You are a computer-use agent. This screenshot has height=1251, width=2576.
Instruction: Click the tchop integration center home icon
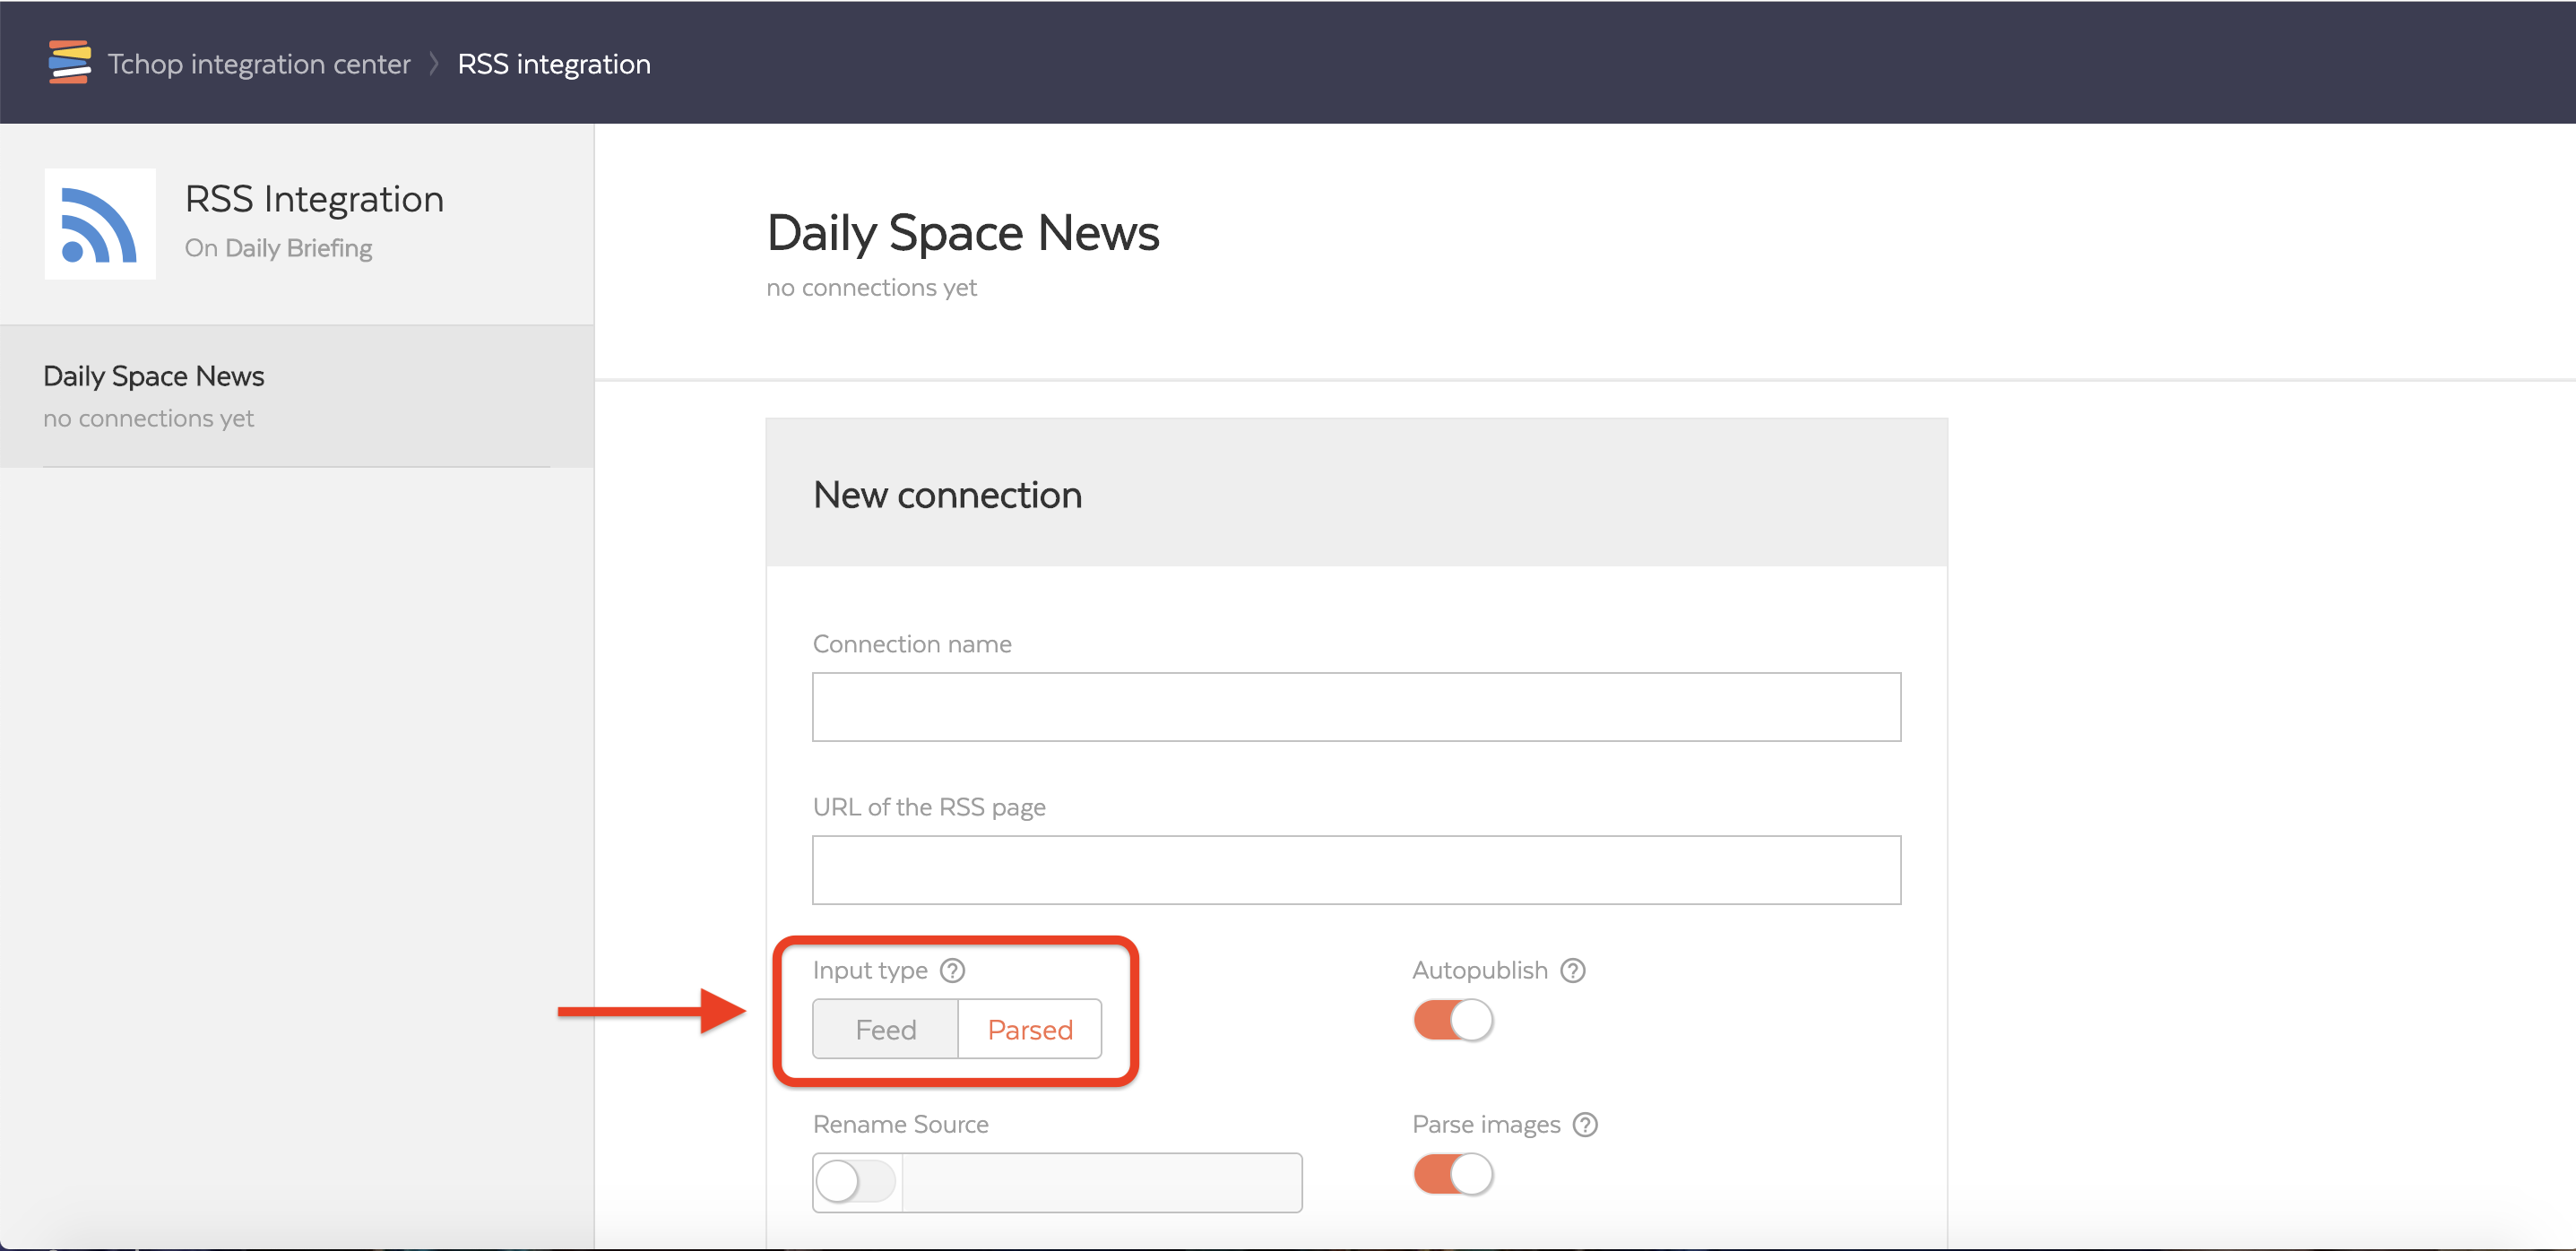[68, 62]
